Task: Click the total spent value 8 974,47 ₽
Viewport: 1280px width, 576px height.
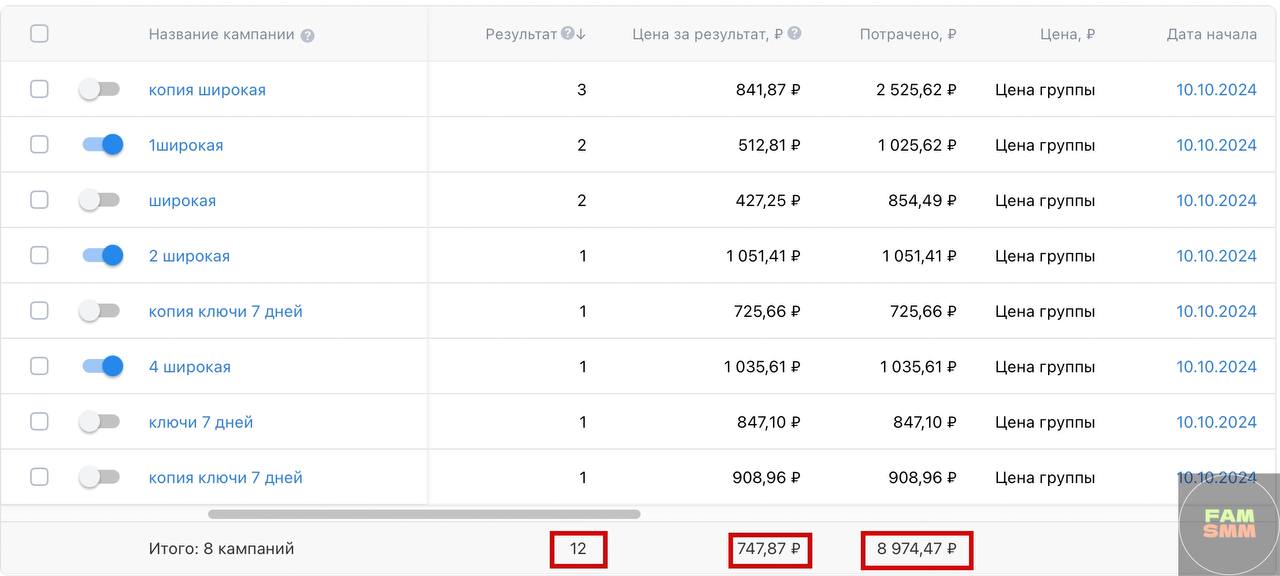Action: 917,549
